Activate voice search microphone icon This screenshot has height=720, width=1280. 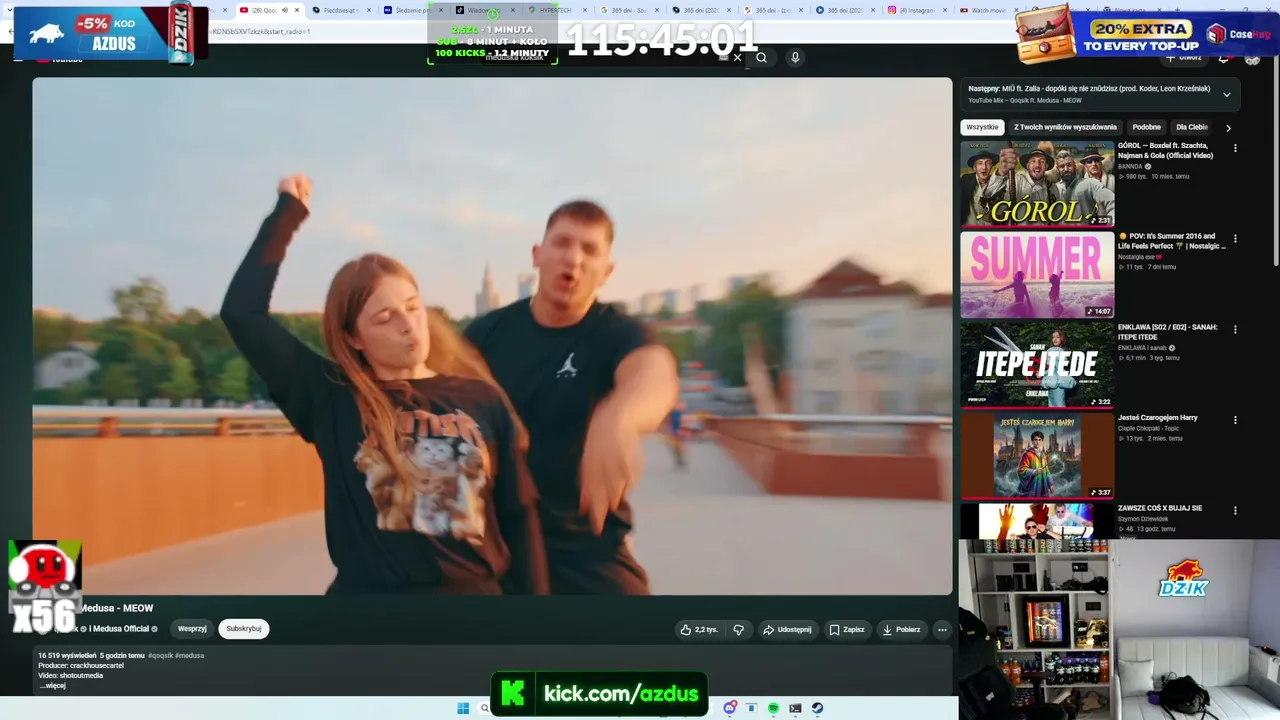(x=795, y=58)
